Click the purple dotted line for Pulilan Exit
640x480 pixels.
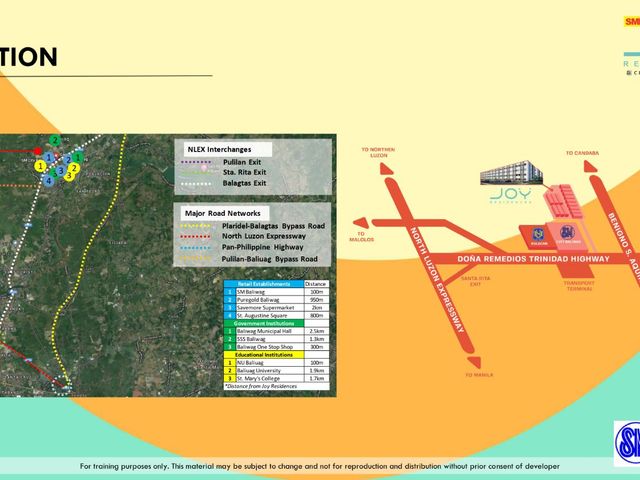(x=196, y=162)
